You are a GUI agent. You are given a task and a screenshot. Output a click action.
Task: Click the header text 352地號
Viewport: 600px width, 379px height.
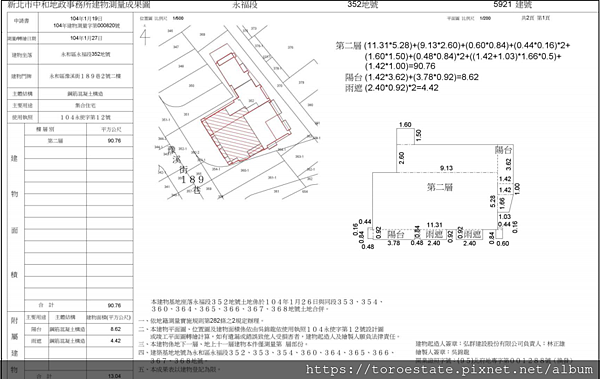point(363,5)
